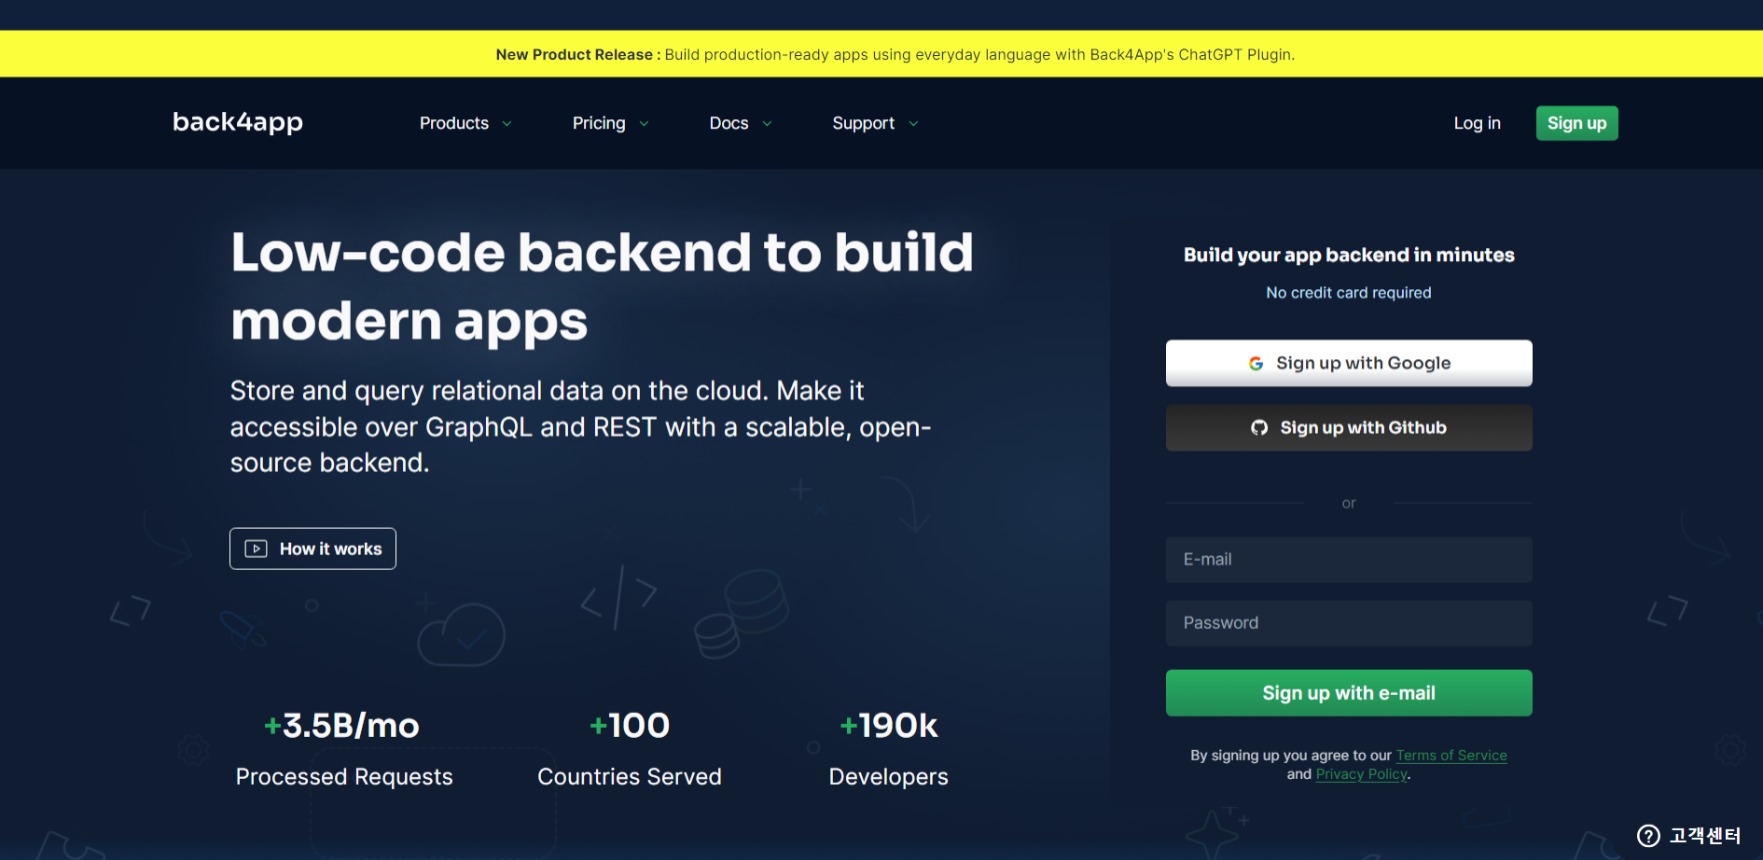Click the green Sign up button in header

click(1577, 123)
